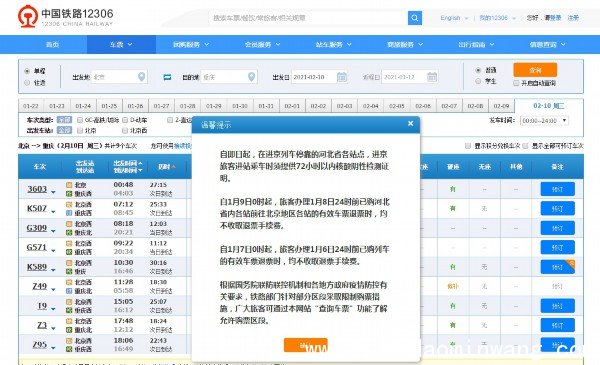Click the top search text field
Image resolution: width=600 pixels, height=365 pixels.
308,18
